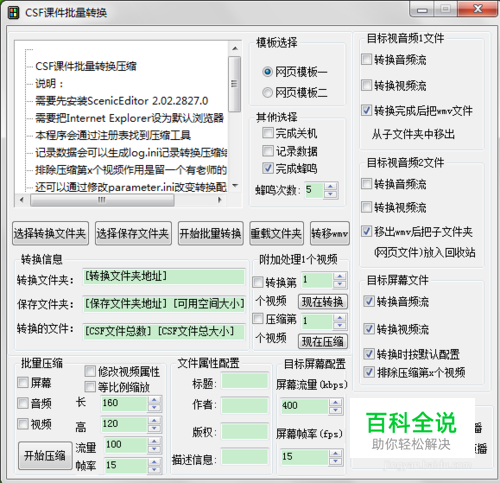
Task: Click vertical scrollbar down arrow in description tree
Action: 235,185
